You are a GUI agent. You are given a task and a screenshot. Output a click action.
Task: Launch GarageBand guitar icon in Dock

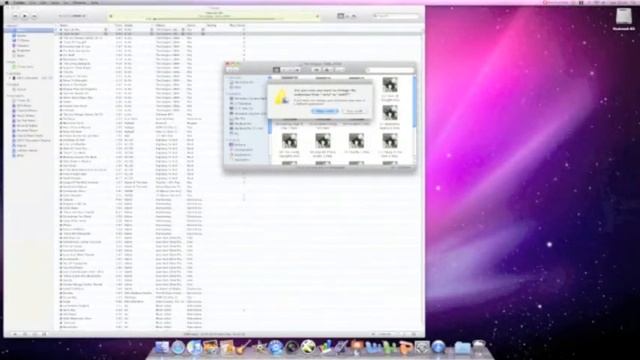(243, 347)
